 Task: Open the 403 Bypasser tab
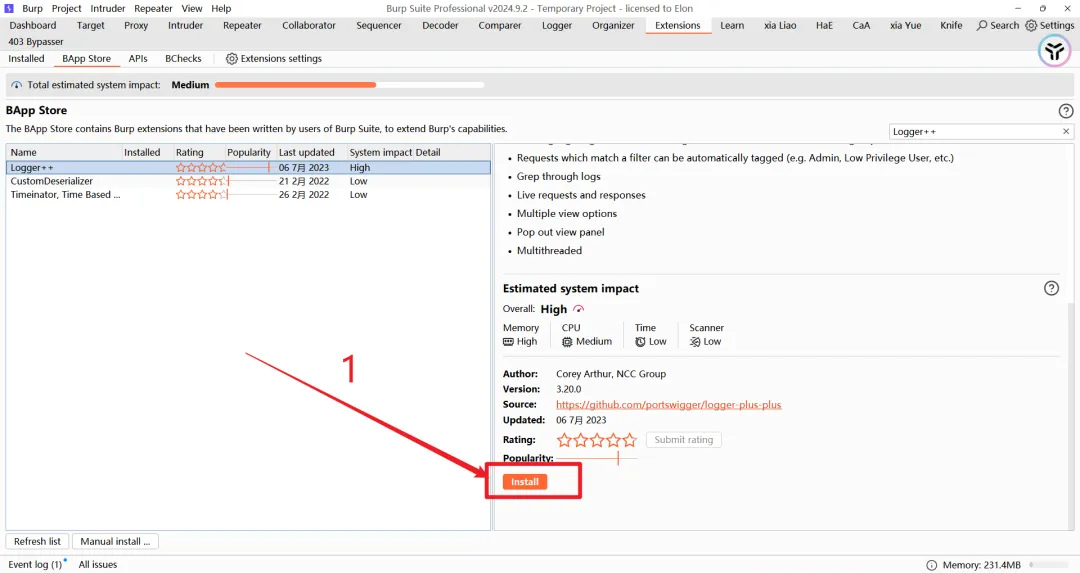tap(36, 42)
